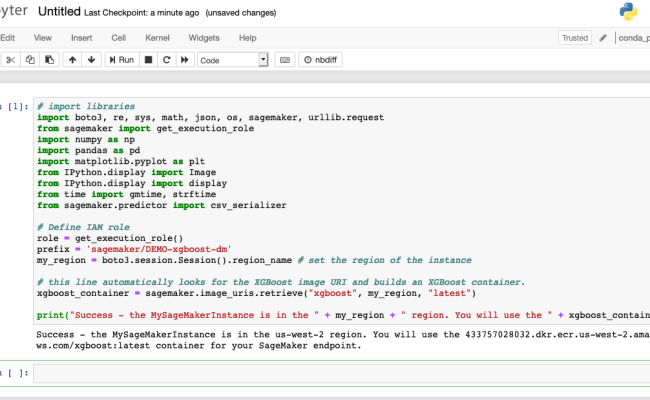The width and height of the screenshot is (650, 400).
Task: Open cell type dropdown showing Code
Action: pos(233,60)
